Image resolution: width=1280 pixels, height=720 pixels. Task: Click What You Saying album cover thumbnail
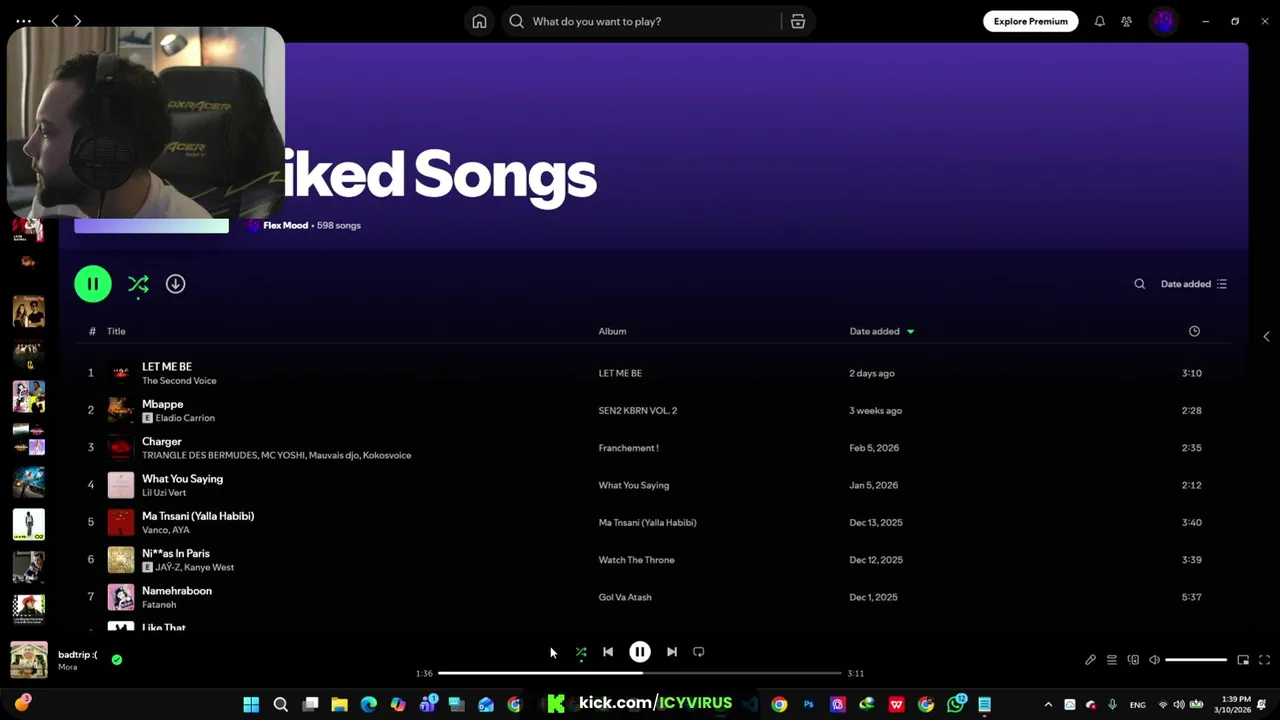tap(121, 485)
